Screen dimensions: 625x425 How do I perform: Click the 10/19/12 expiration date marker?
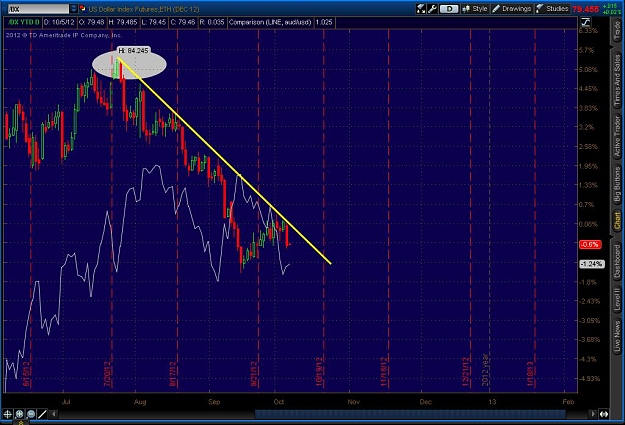coord(319,372)
